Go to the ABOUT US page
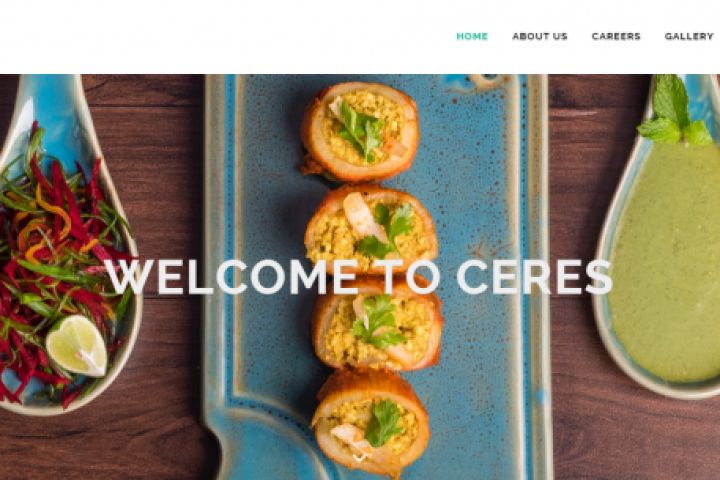The height and width of the screenshot is (480, 720). point(540,36)
